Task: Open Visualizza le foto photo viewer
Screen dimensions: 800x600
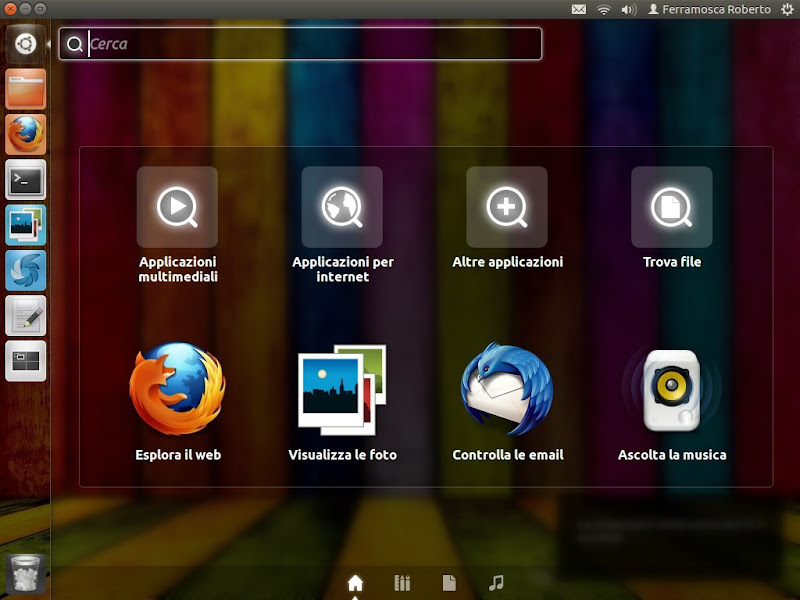Action: [x=342, y=402]
